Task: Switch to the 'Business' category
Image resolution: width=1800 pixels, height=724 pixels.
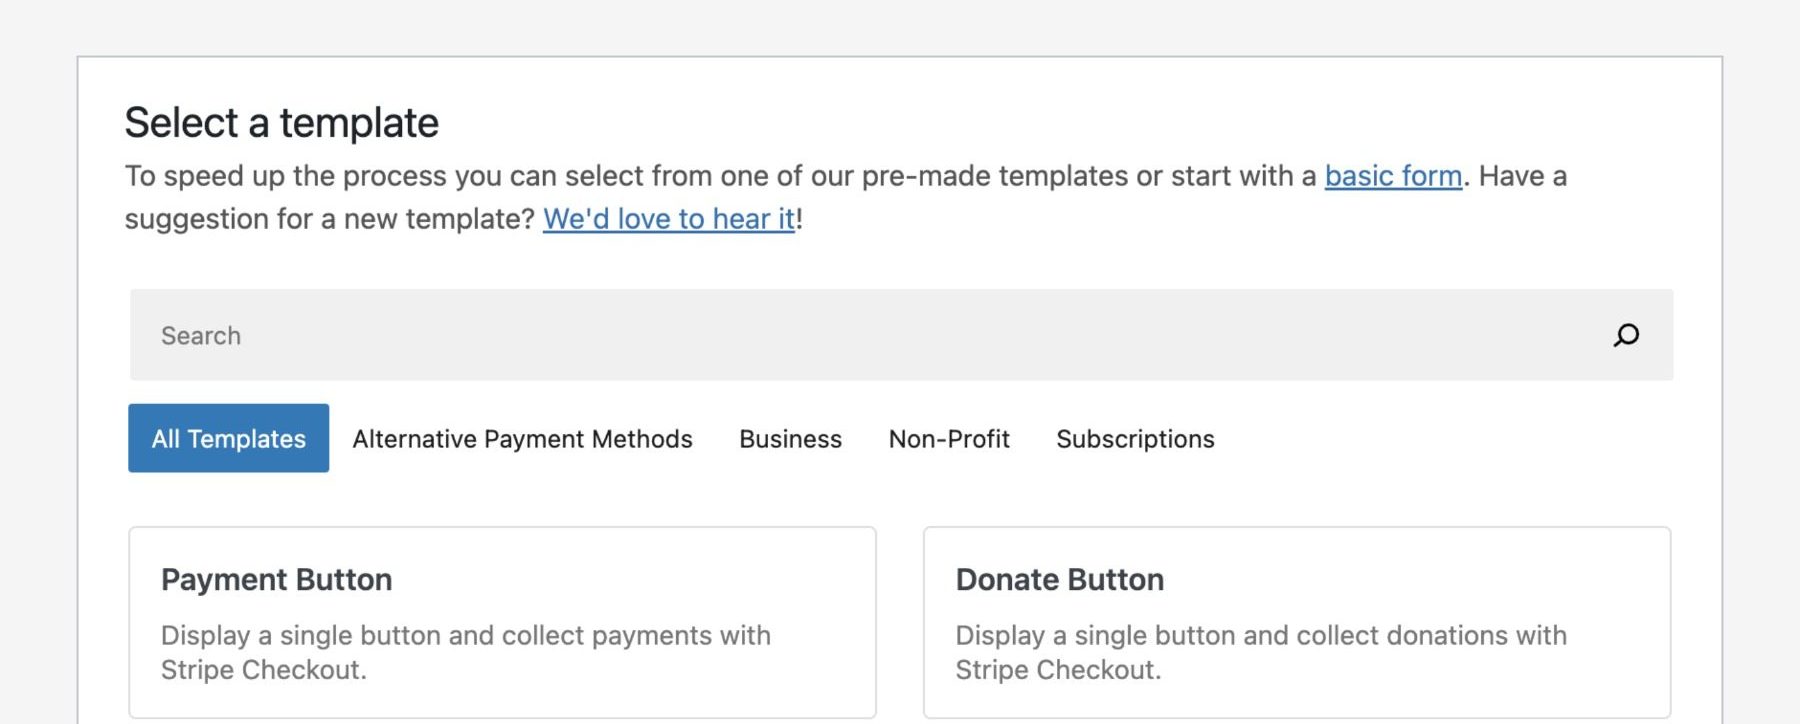Action: coord(789,438)
